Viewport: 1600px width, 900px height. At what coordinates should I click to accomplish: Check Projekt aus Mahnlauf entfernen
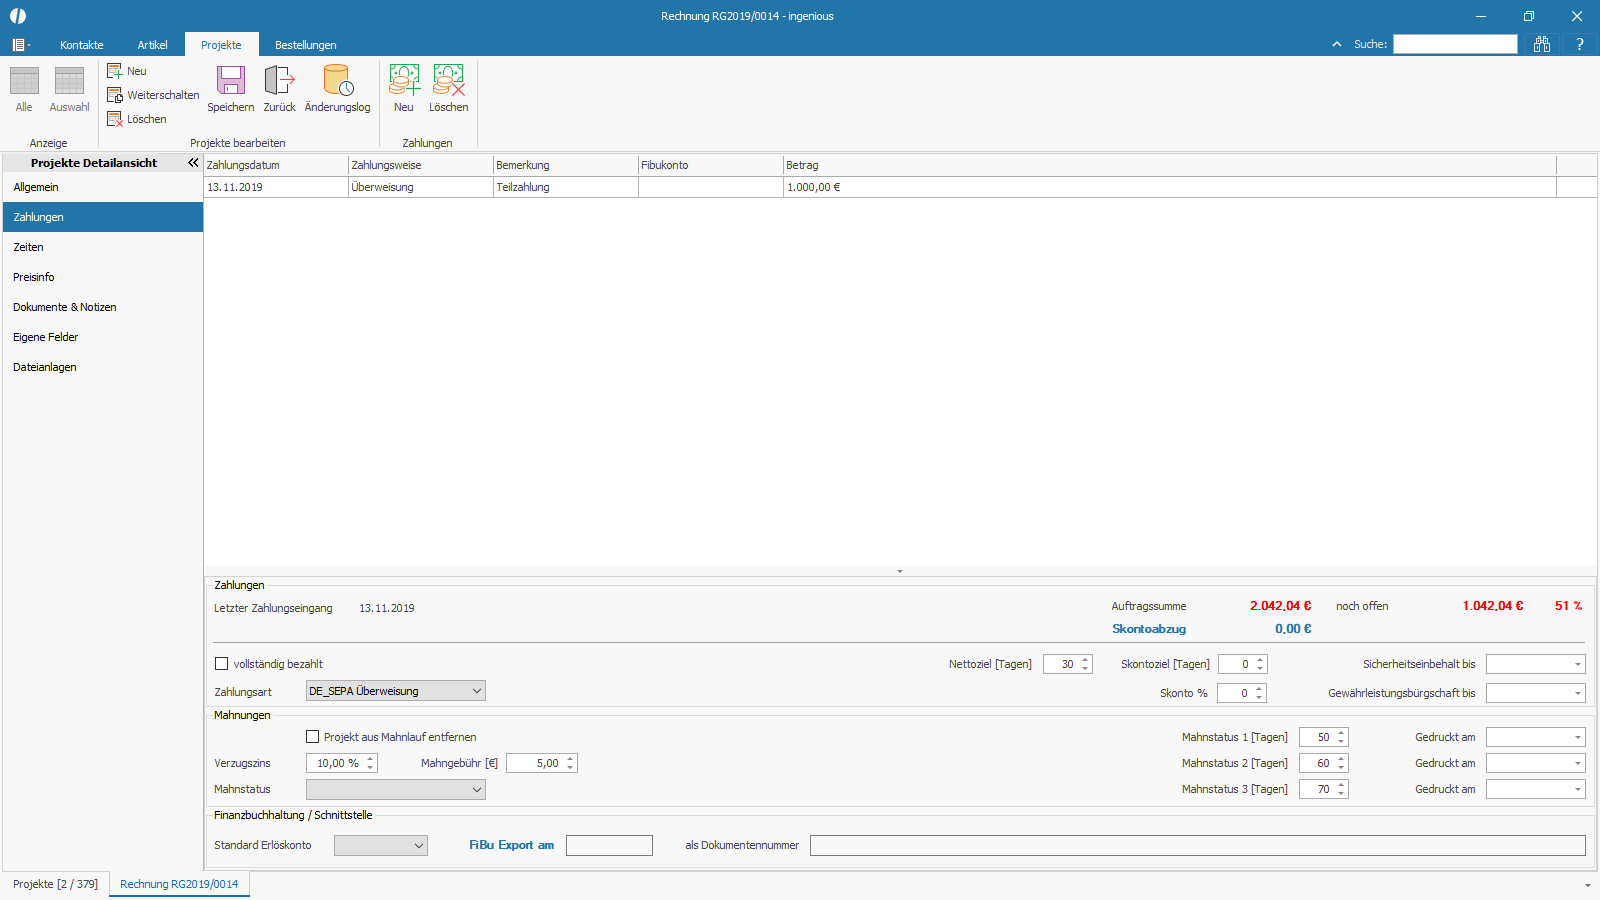tap(313, 736)
